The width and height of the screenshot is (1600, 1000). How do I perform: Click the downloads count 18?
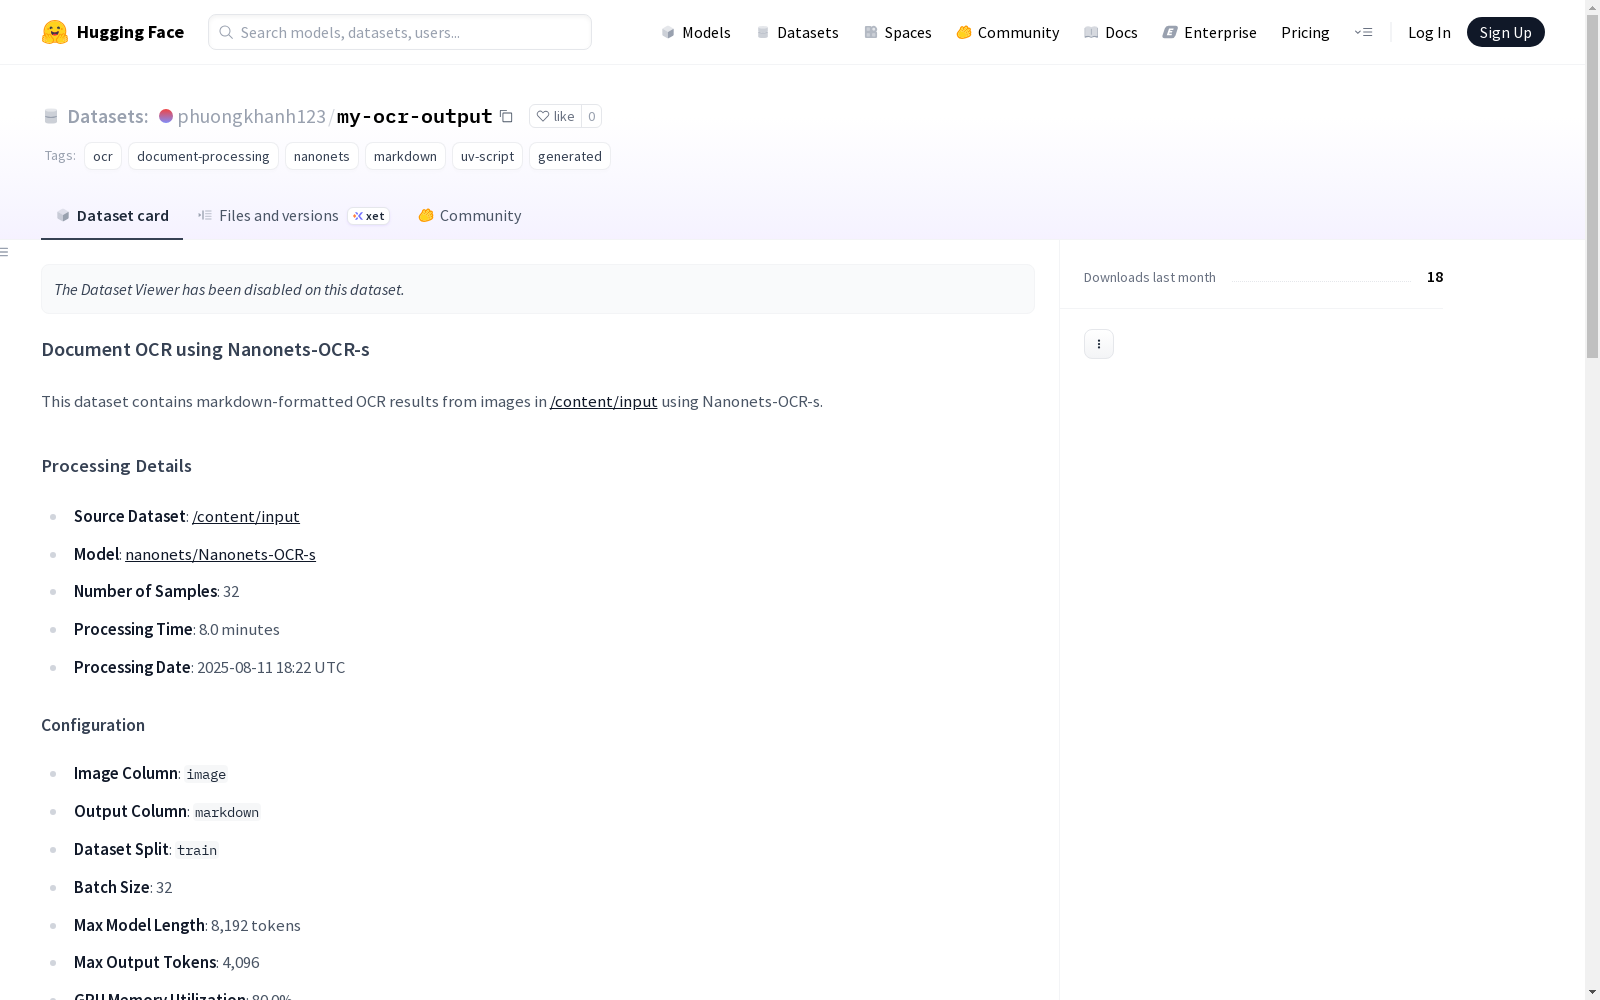click(x=1435, y=277)
